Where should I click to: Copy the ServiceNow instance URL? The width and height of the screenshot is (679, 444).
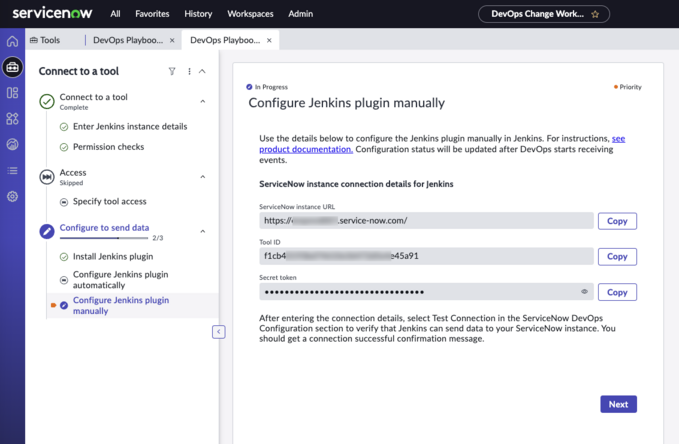point(617,221)
